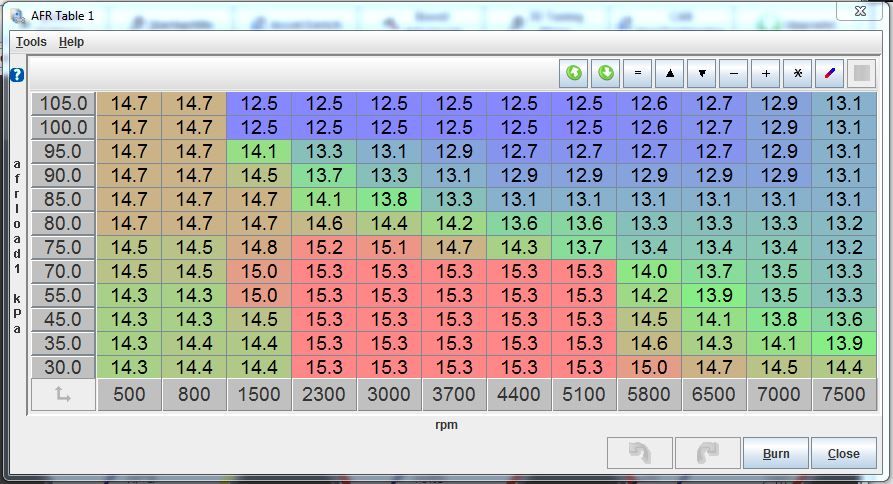This screenshot has height=484, width=893.
Task: Click the green up-arrow toolbar icon
Action: point(574,73)
